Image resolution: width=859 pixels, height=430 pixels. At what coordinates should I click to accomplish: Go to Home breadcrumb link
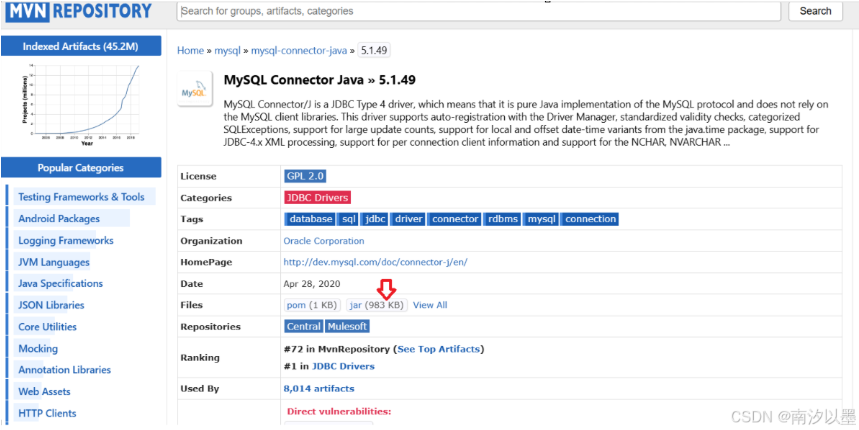click(x=190, y=50)
